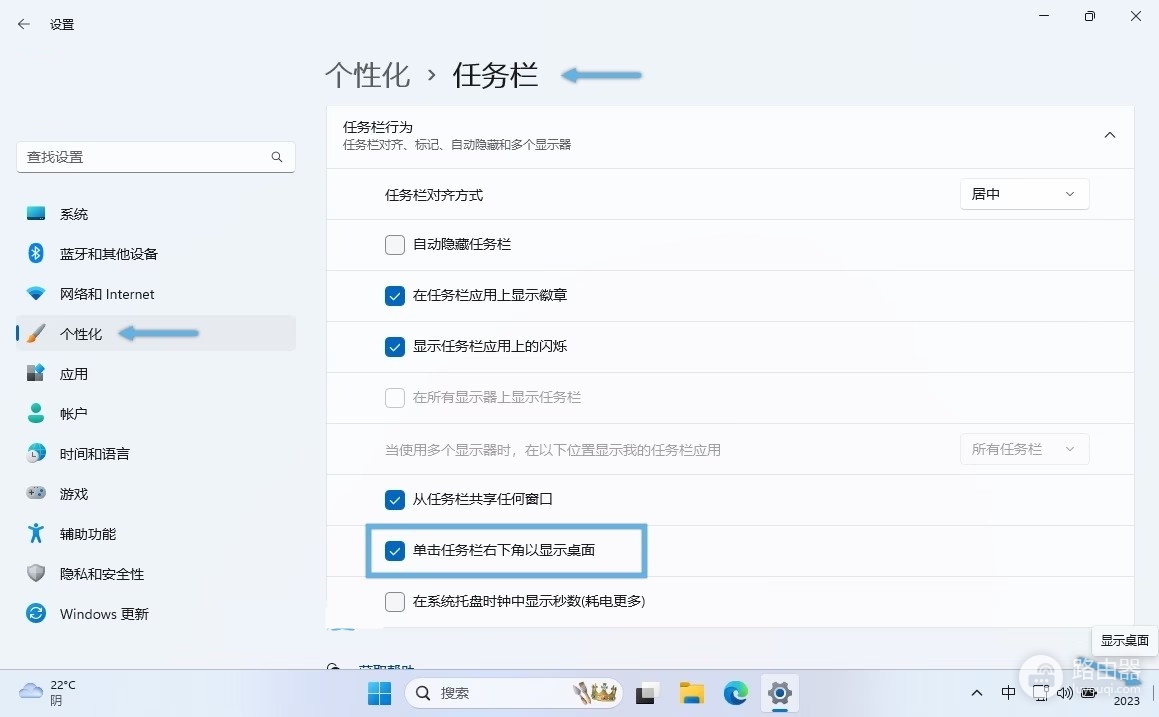Screen dimensions: 1159x717
Task: Click the network icon in system tray
Action: coord(1041,693)
